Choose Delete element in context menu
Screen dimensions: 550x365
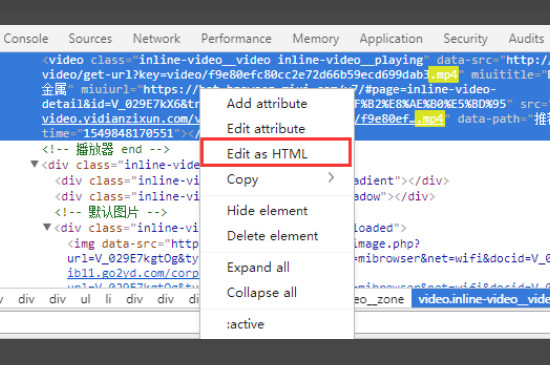point(277,236)
